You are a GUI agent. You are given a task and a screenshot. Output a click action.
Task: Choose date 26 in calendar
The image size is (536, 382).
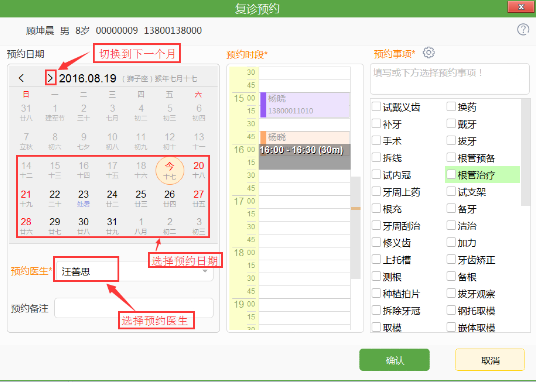pyautogui.click(x=170, y=198)
